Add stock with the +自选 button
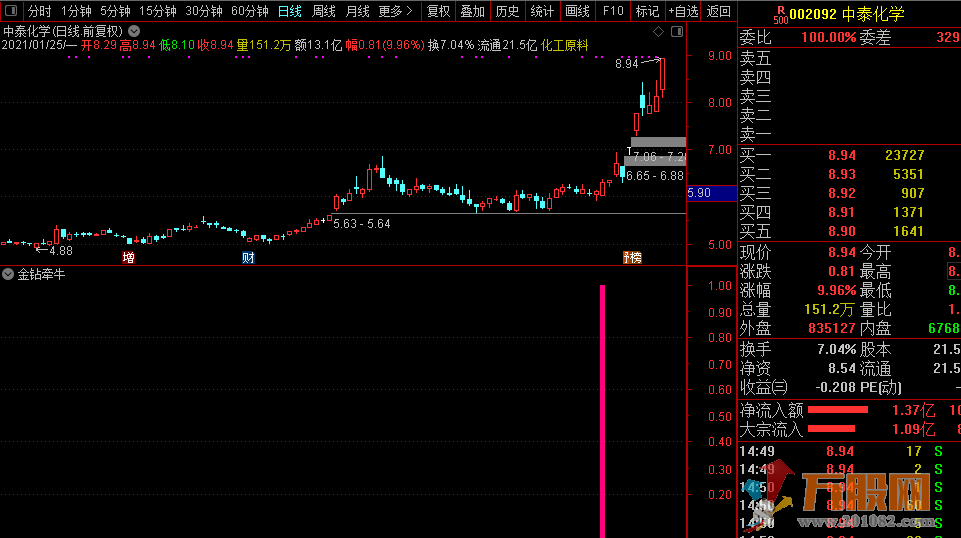This screenshot has height=538, width=961. point(682,11)
